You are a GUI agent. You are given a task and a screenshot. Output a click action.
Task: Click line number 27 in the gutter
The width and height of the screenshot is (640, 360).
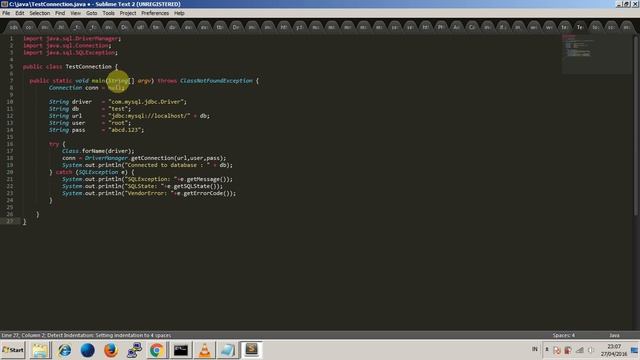[10, 221]
